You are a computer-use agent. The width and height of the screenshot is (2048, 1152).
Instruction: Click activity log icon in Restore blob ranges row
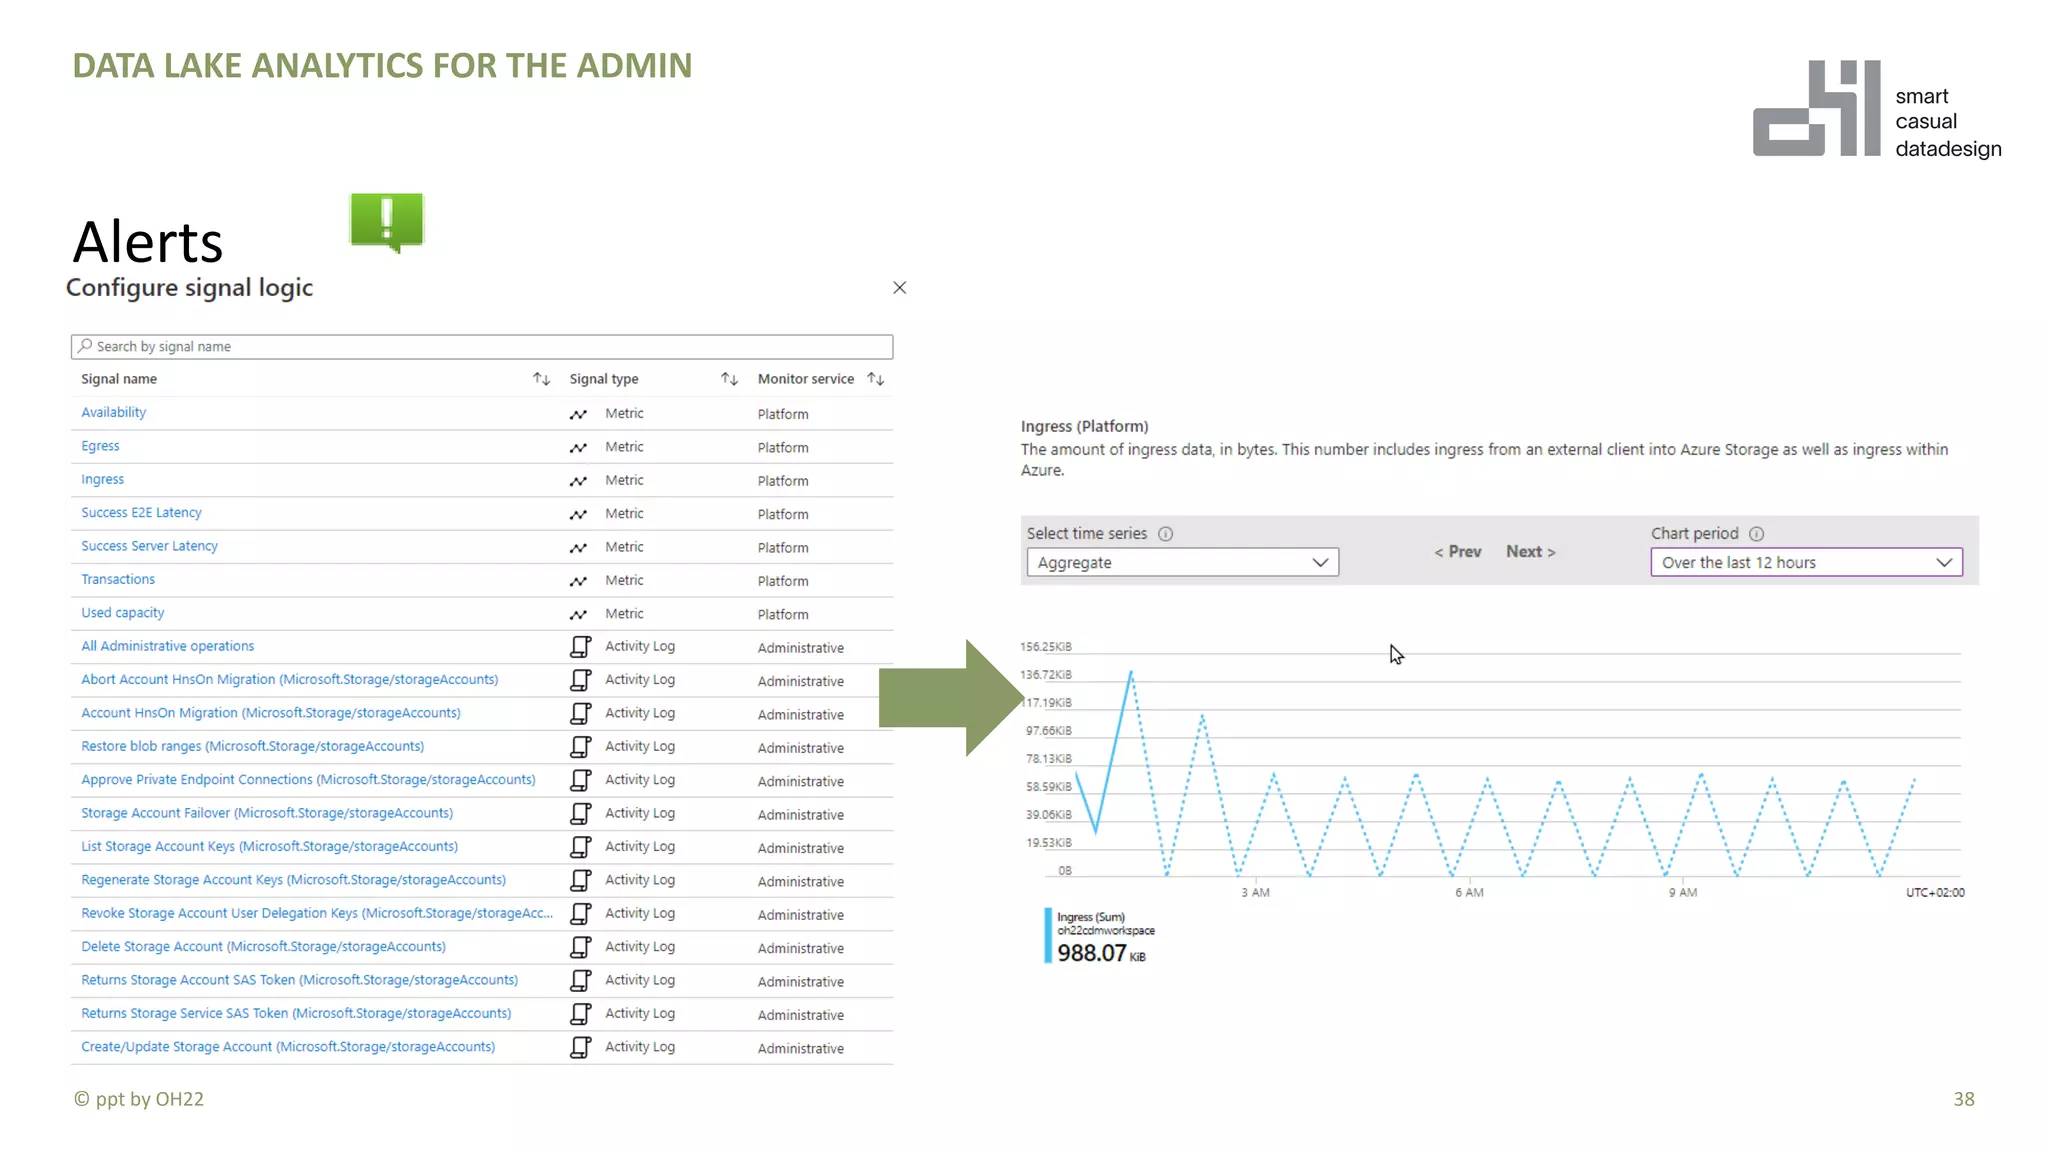580,747
